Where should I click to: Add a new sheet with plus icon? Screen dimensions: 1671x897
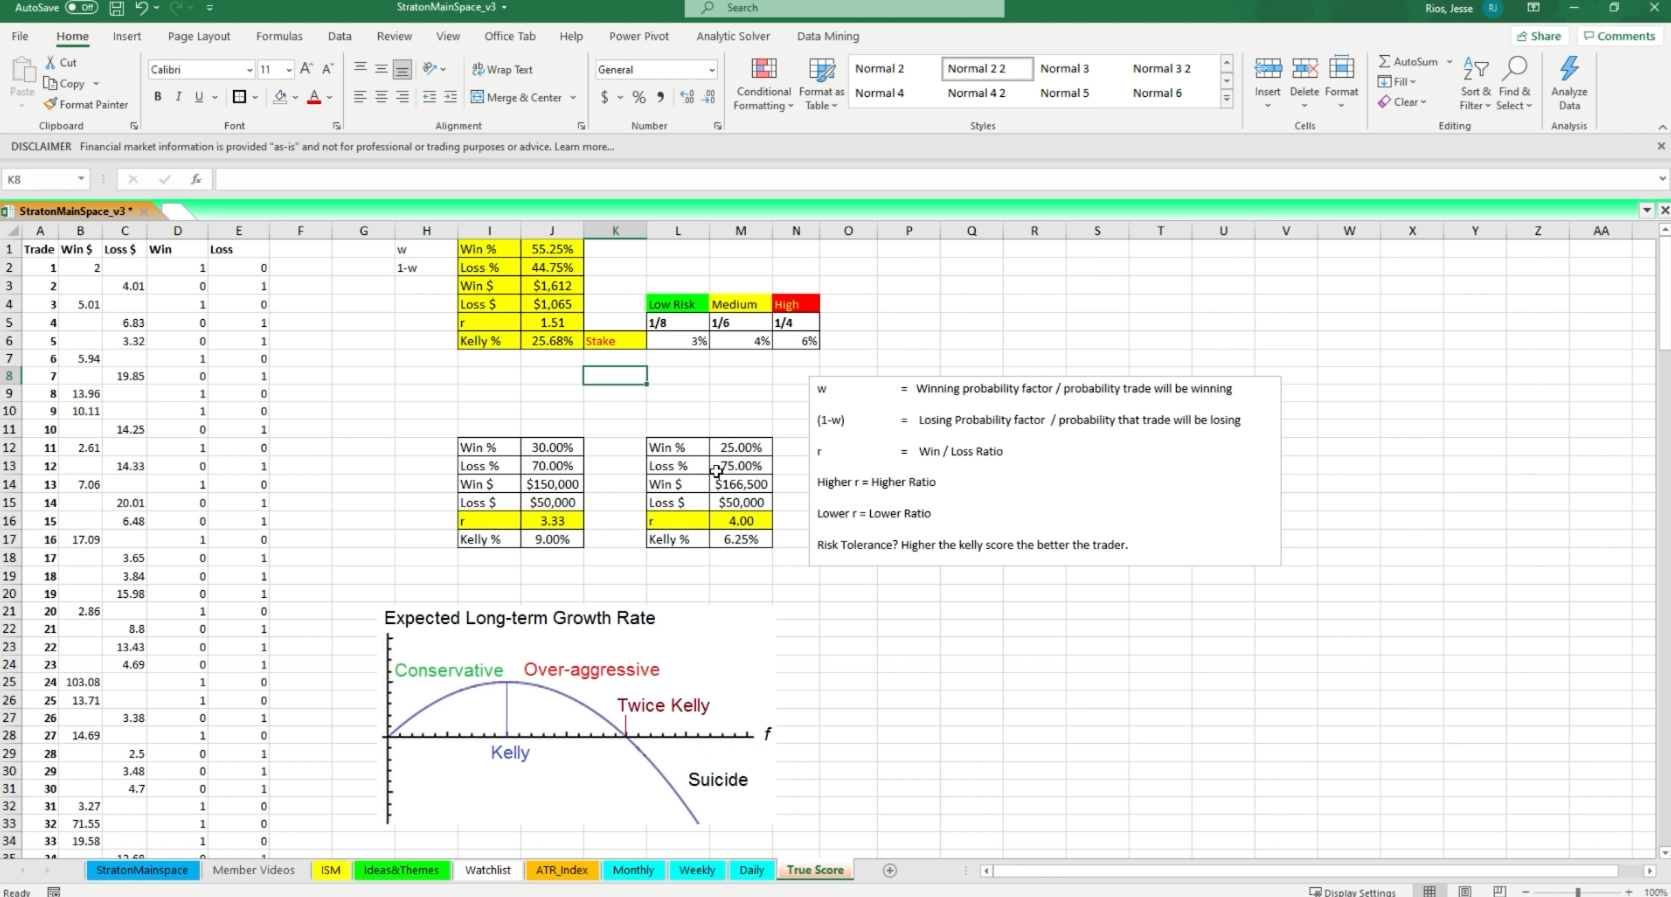coord(889,870)
